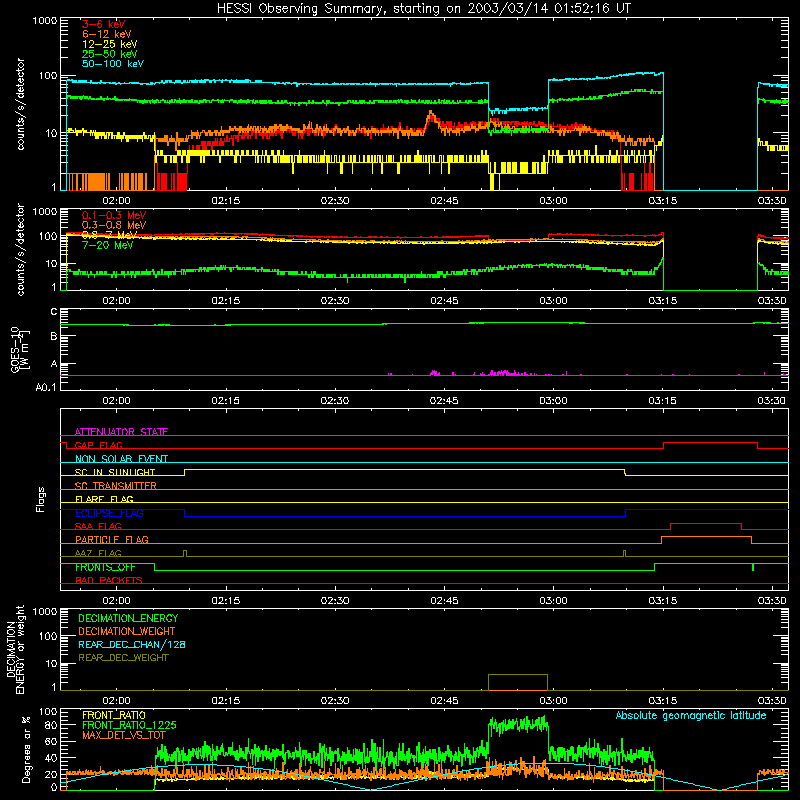The image size is (800, 800).
Task: Select the cyan 50-100 keV legend label
Action: tap(113, 64)
